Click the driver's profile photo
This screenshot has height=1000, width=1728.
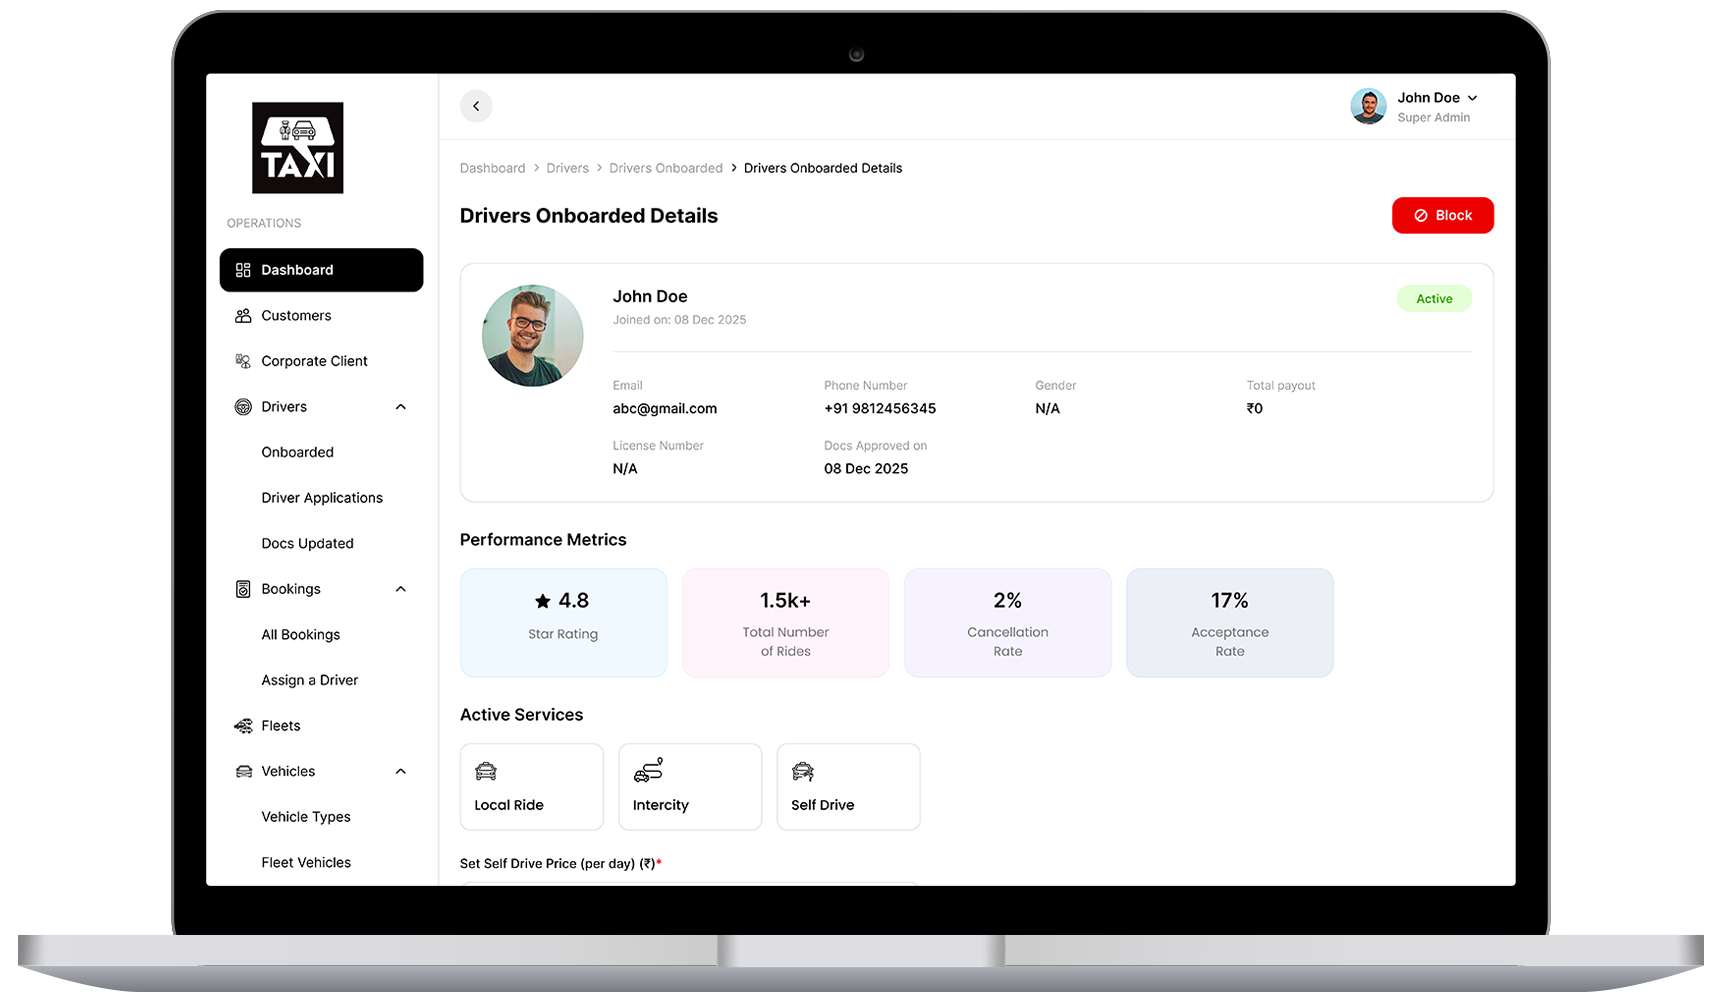tap(532, 335)
